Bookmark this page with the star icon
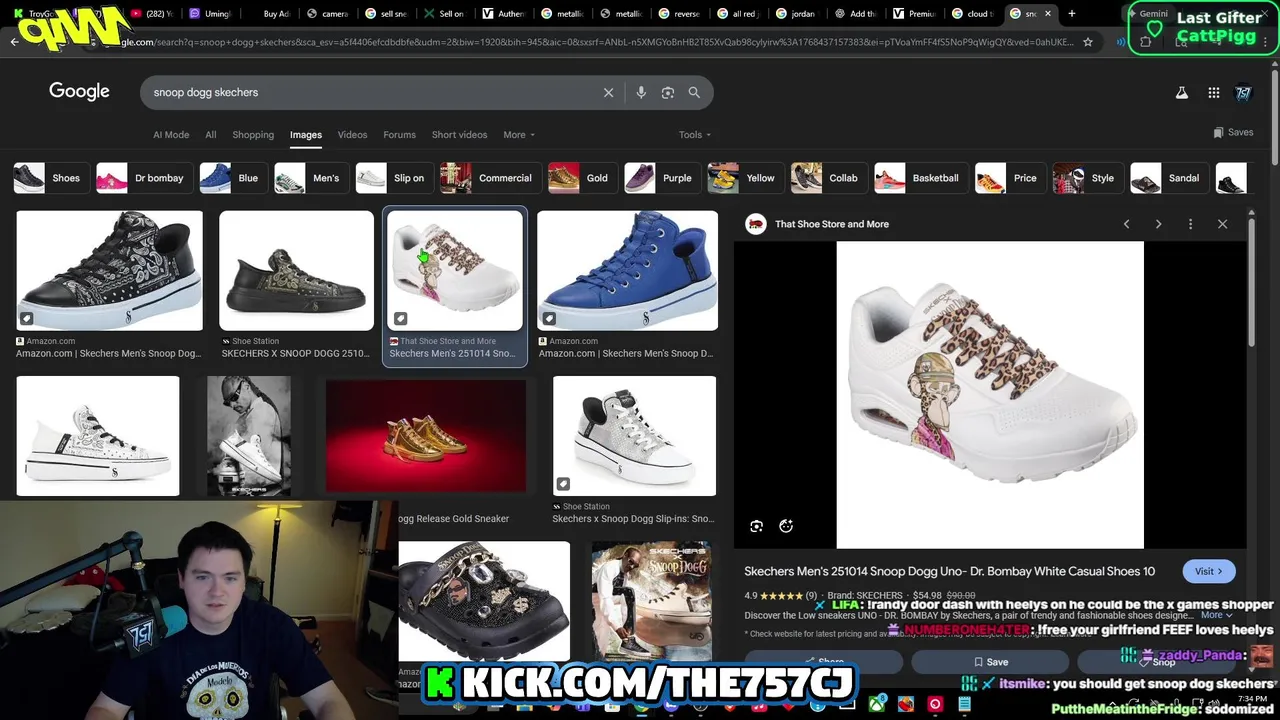The image size is (1280, 720). coord(1088,42)
